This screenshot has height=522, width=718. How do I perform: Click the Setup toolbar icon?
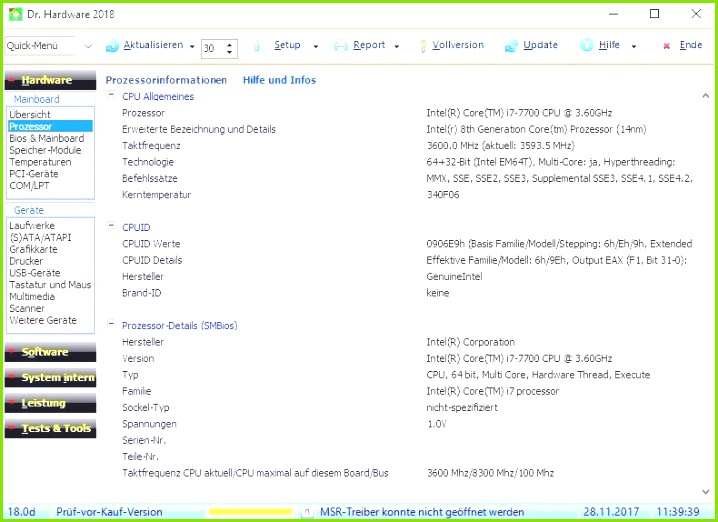(x=257, y=45)
